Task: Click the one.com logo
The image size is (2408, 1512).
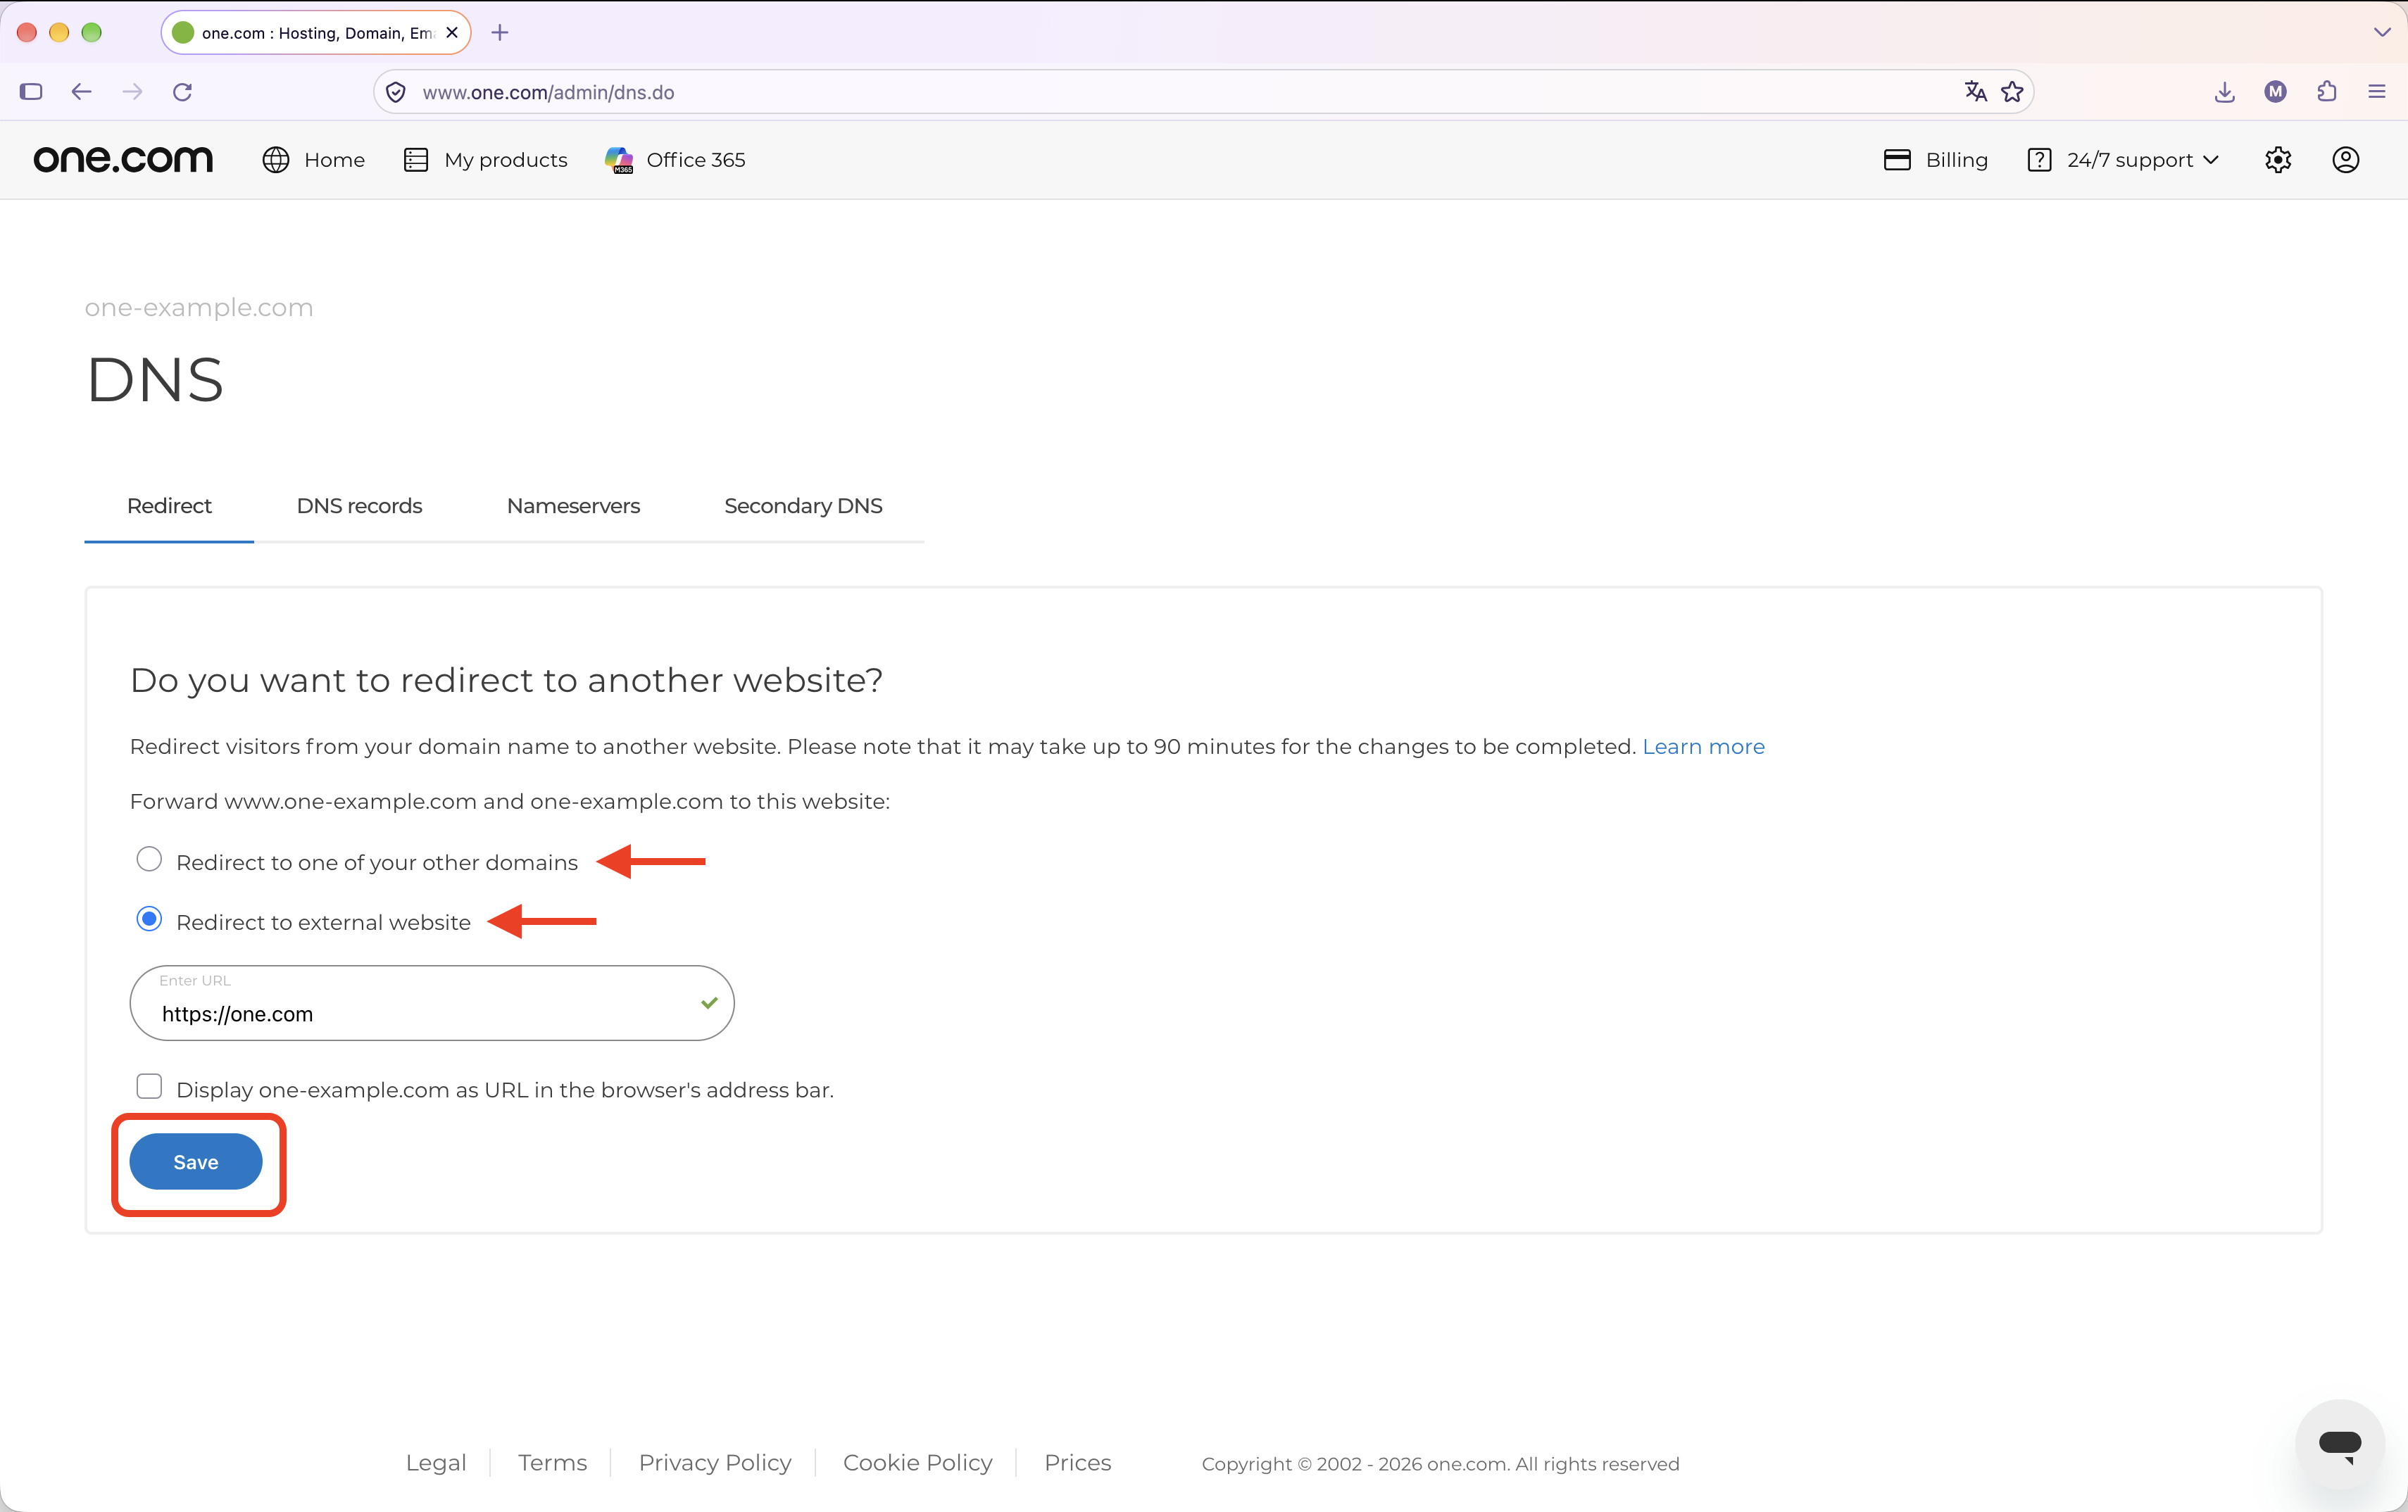Action: coord(123,159)
